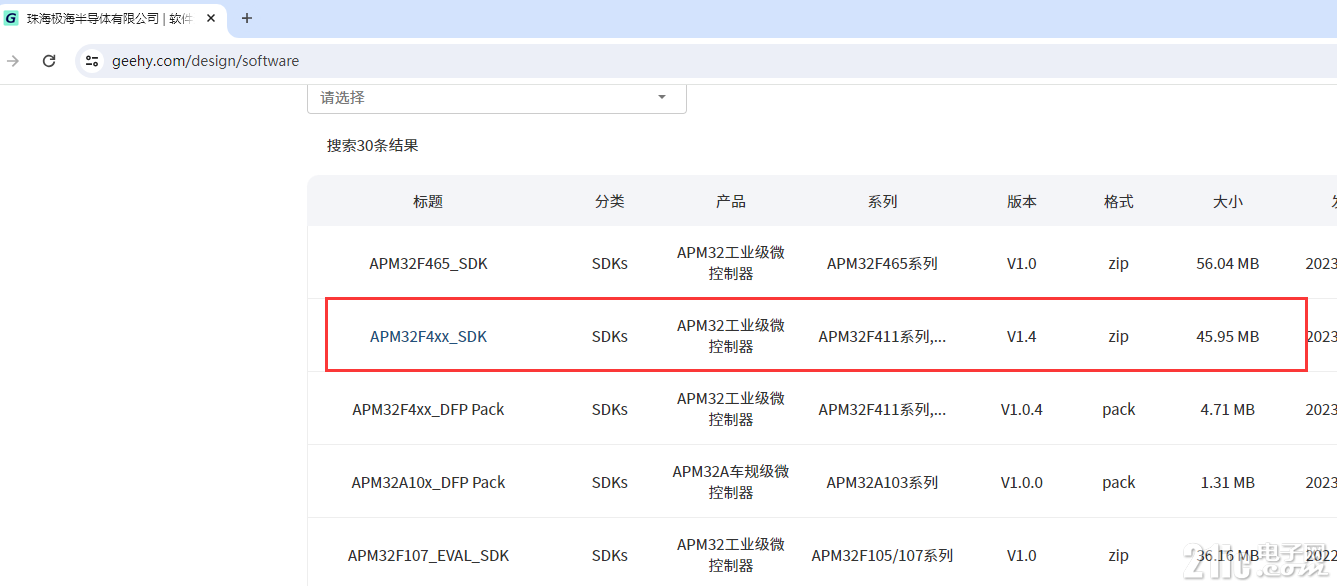Click the series cell of APM32F4xx_SDK row
This screenshot has height=586, width=1337.
tap(883, 337)
